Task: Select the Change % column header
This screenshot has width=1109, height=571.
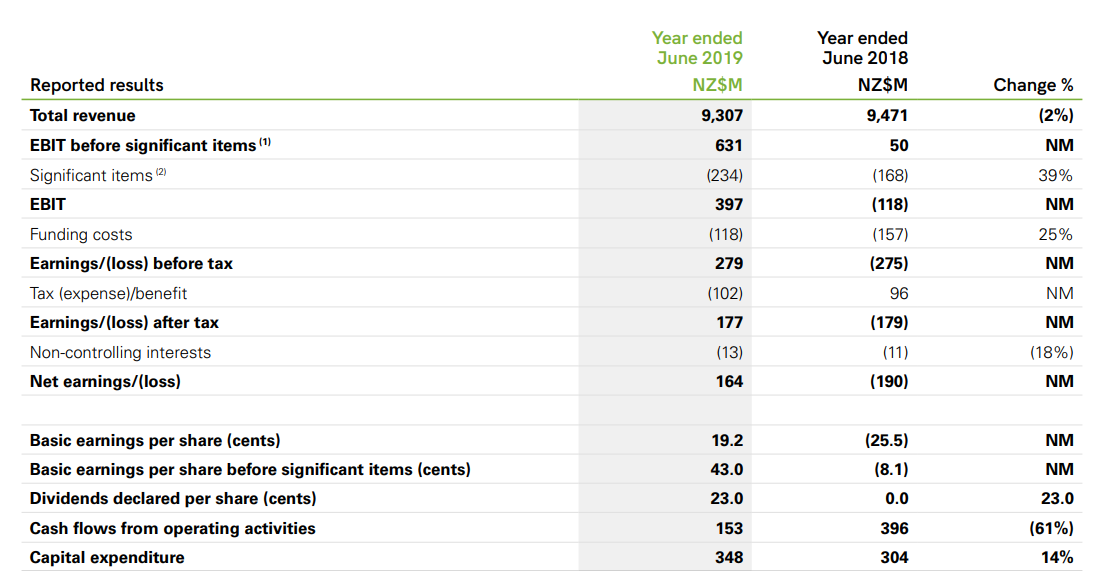Action: point(1033,86)
